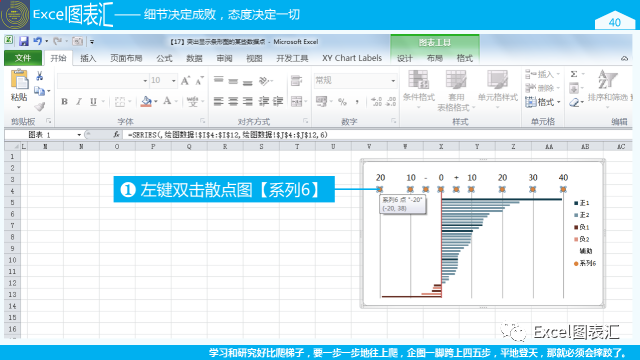Toggle Underline formatting

(93, 102)
